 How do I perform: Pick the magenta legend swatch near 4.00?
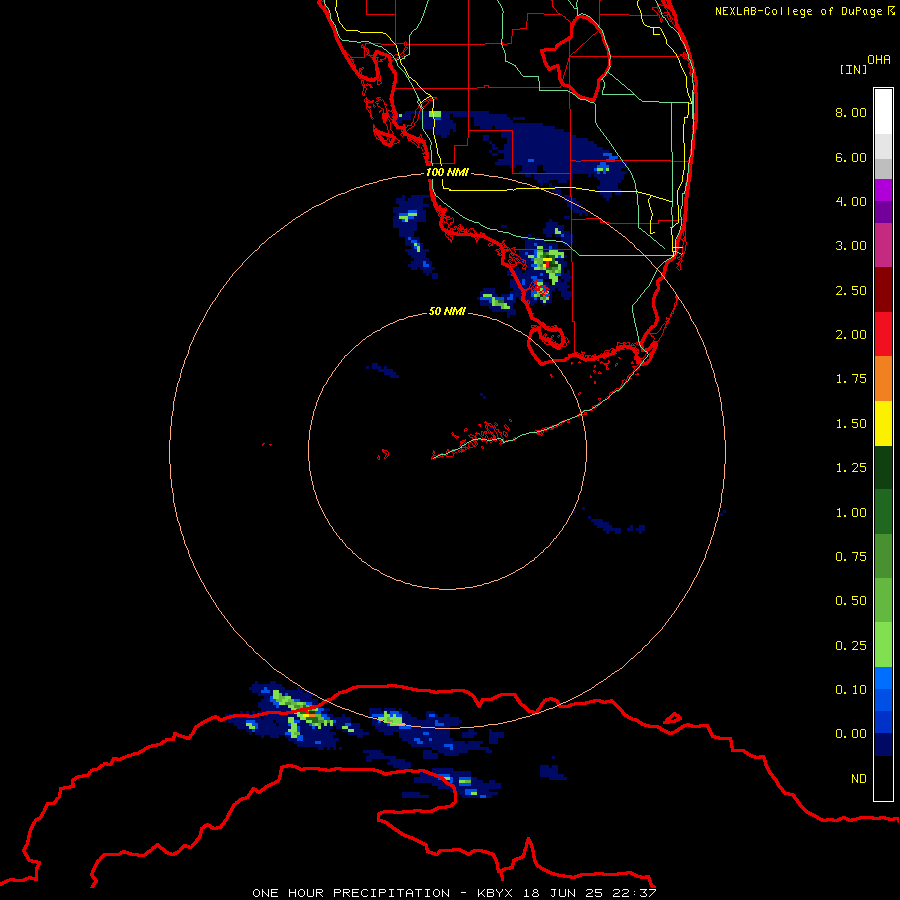click(883, 190)
